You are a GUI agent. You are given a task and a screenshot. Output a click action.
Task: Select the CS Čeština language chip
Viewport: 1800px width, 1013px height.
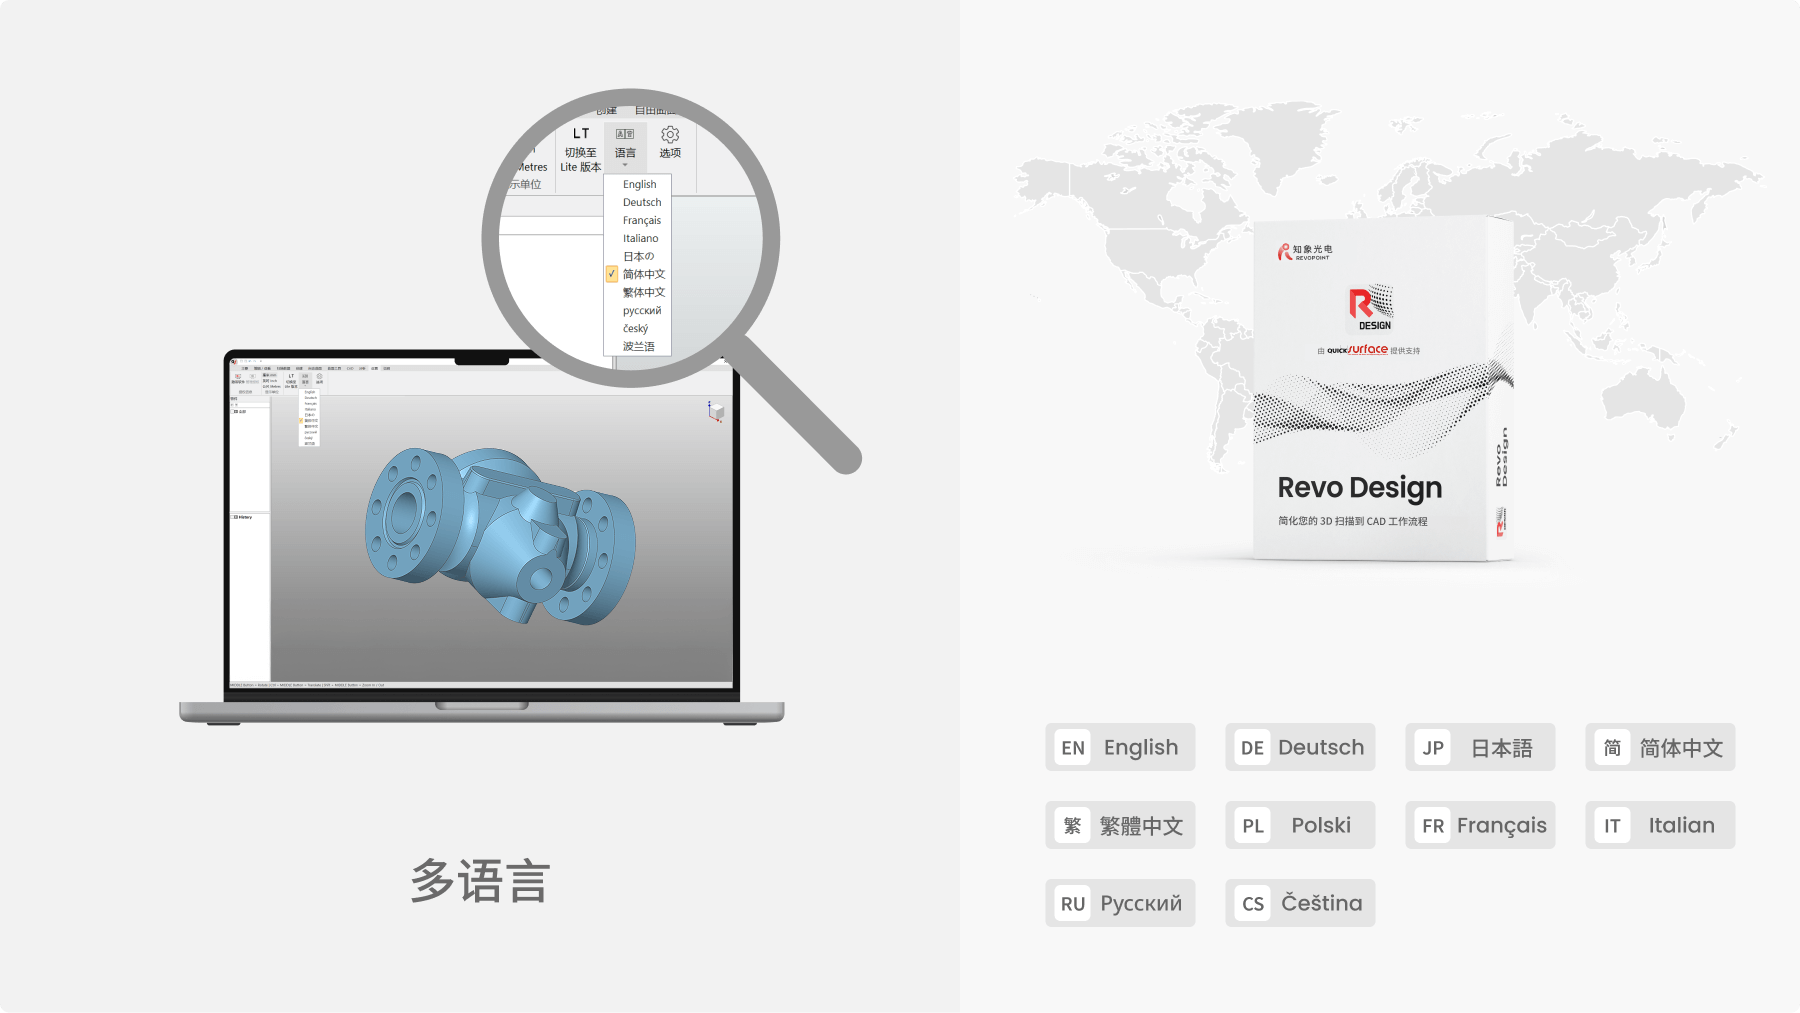coord(1300,903)
